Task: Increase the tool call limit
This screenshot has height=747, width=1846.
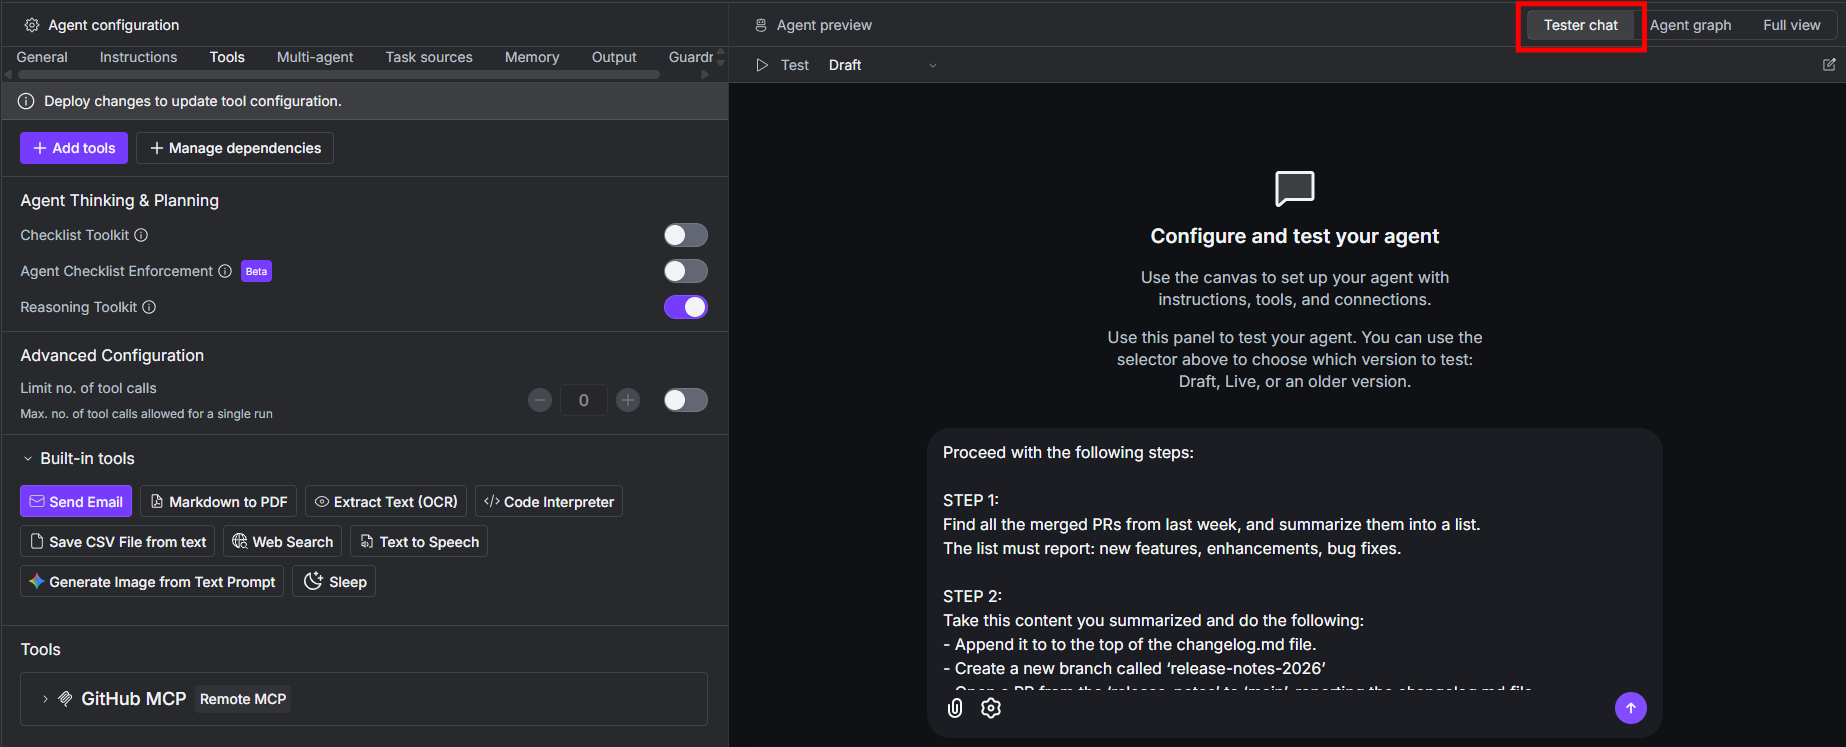Action: [628, 400]
